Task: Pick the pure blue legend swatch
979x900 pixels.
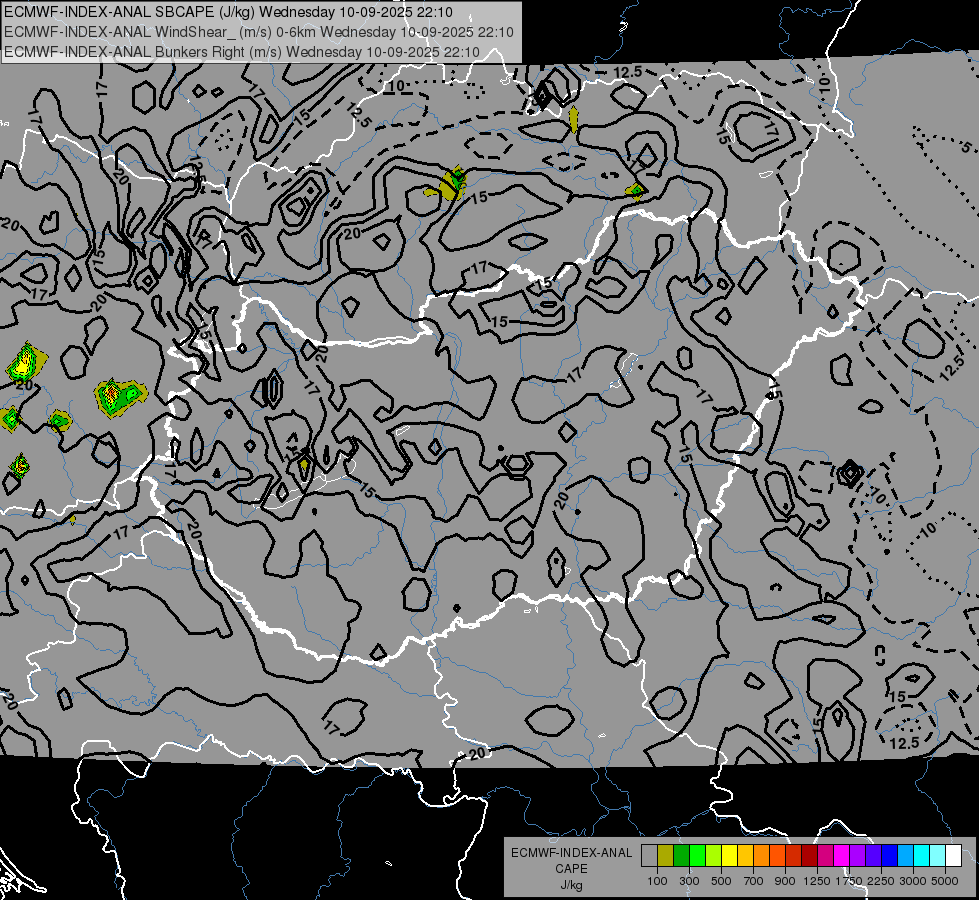Action: pyautogui.click(x=889, y=856)
